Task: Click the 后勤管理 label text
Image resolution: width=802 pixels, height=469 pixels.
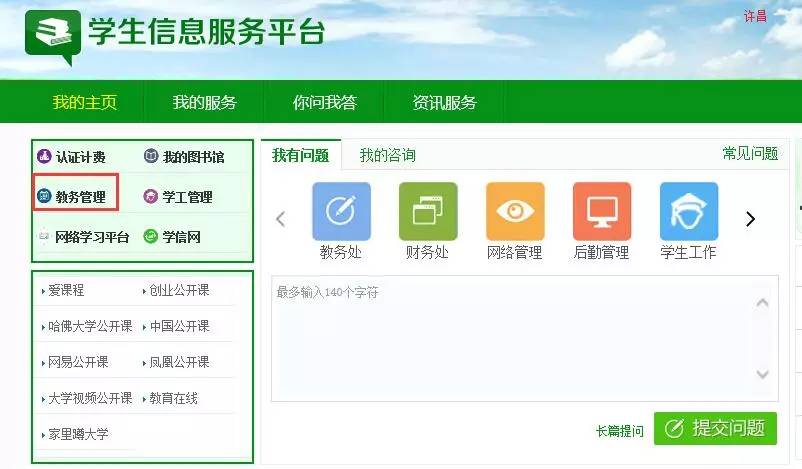Action: pyautogui.click(x=602, y=252)
